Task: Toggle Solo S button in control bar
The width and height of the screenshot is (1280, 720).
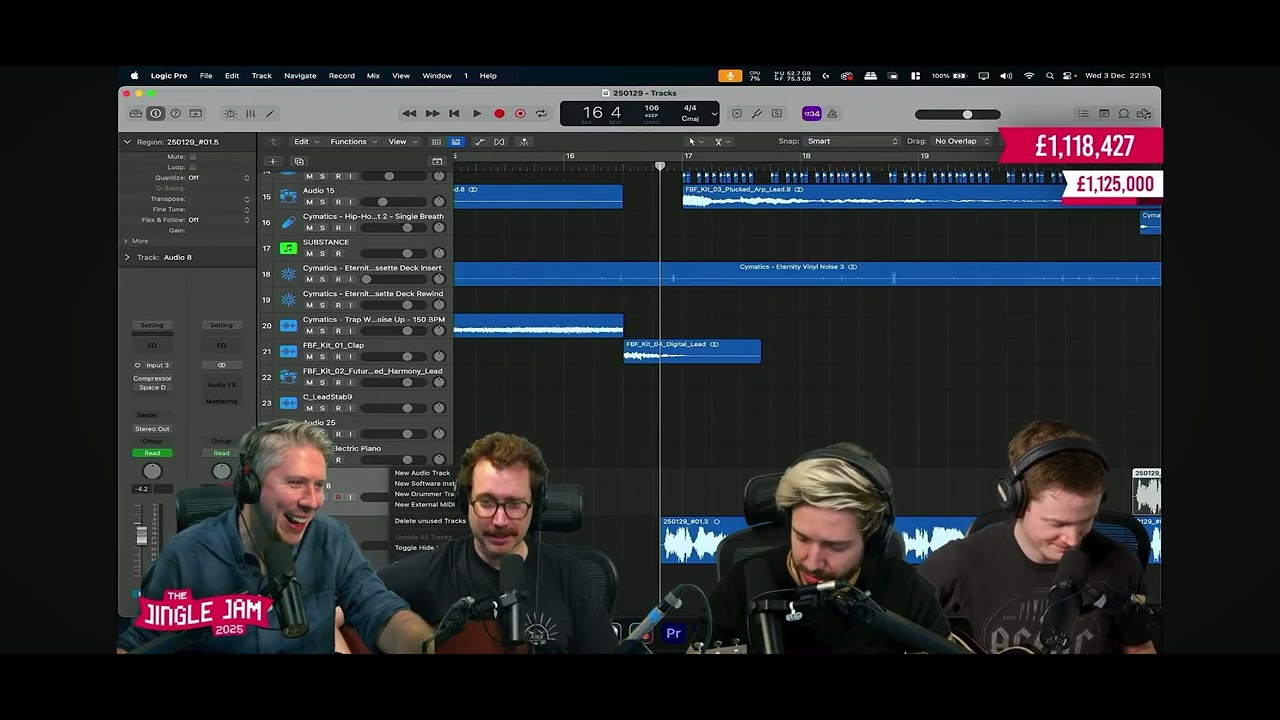Action: 777,114
